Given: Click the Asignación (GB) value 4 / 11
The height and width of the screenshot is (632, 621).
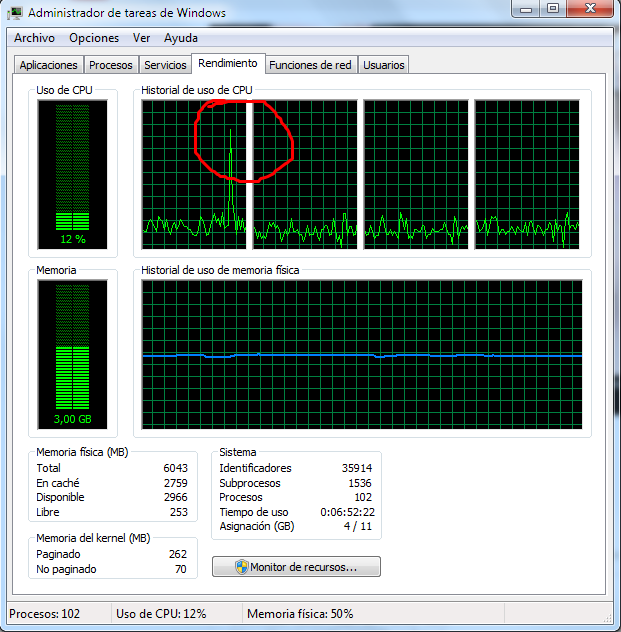Looking at the screenshot, I should click(358, 526).
